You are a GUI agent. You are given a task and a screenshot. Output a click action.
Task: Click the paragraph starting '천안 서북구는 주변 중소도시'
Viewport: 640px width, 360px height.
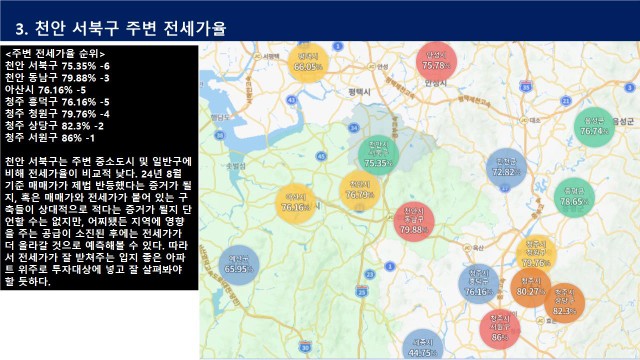[98, 221]
